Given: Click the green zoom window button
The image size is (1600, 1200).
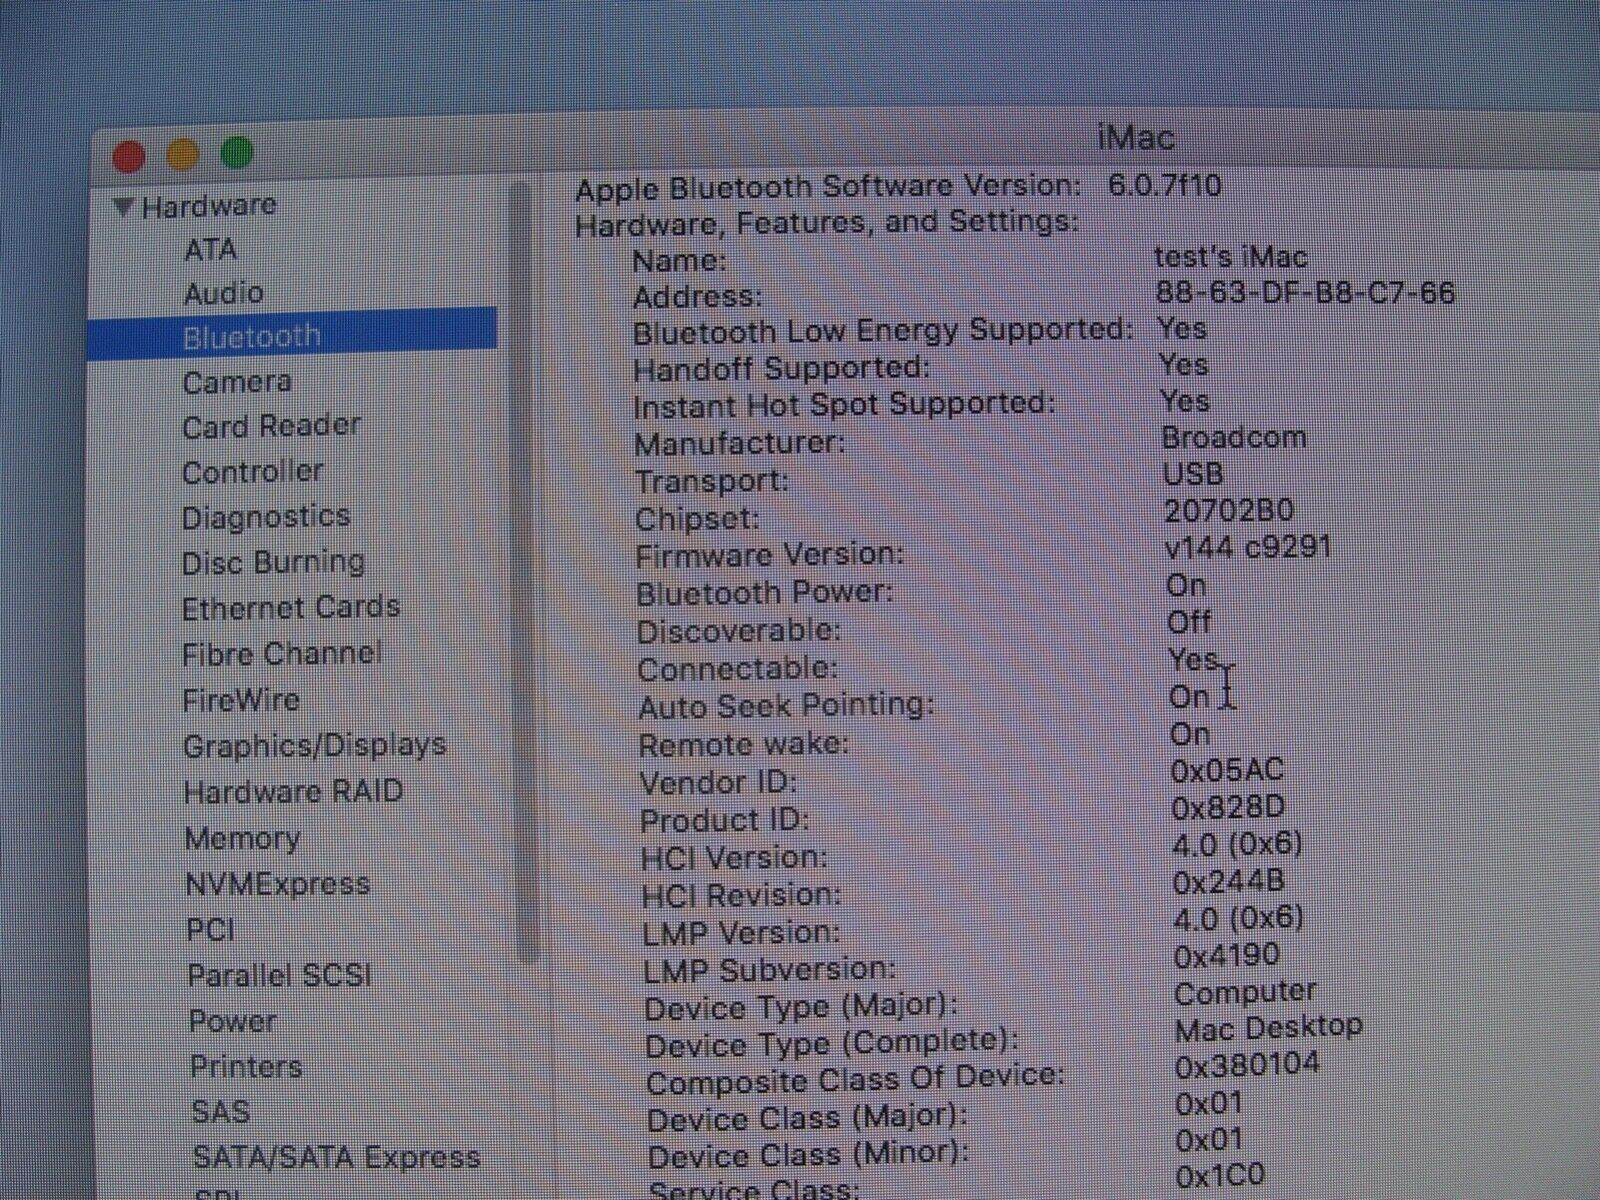Looking at the screenshot, I should (236, 153).
